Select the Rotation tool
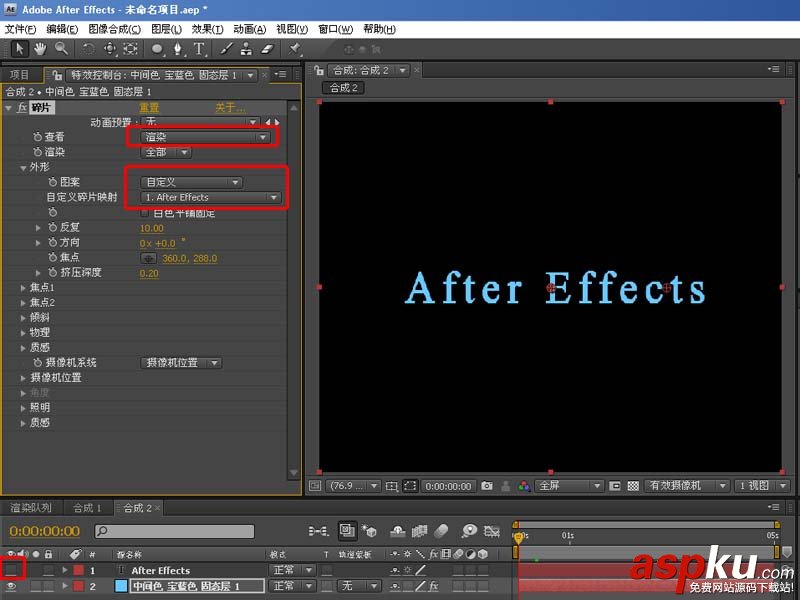Screen dimensions: 800x600 [89, 49]
